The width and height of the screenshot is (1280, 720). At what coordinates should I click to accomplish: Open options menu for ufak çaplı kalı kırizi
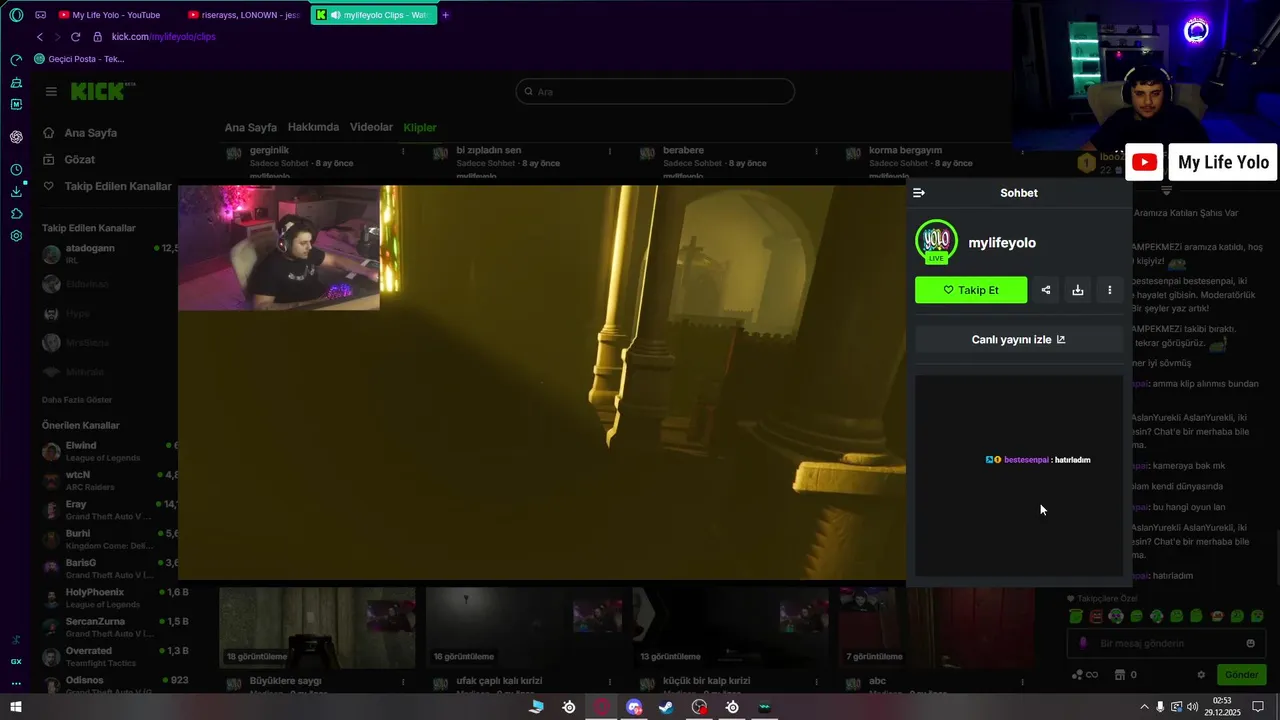610,683
